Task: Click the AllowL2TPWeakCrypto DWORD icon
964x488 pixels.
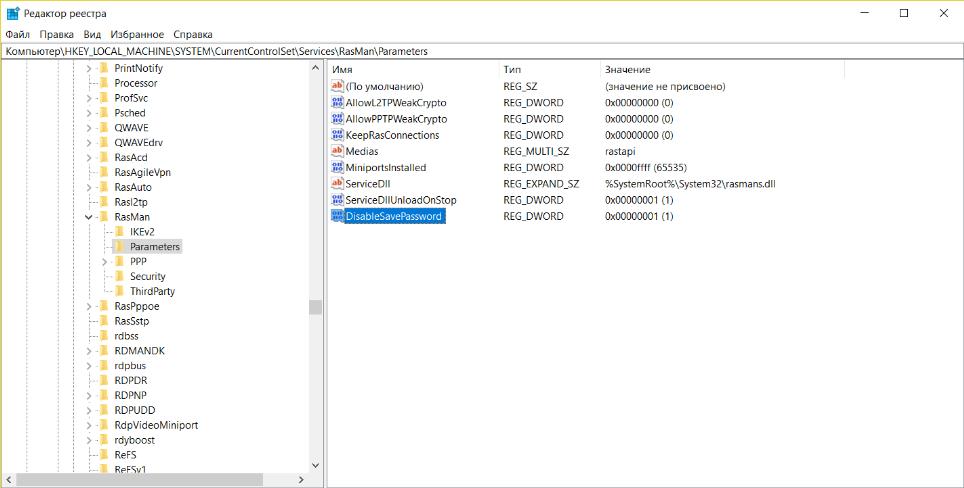Action: (337, 103)
